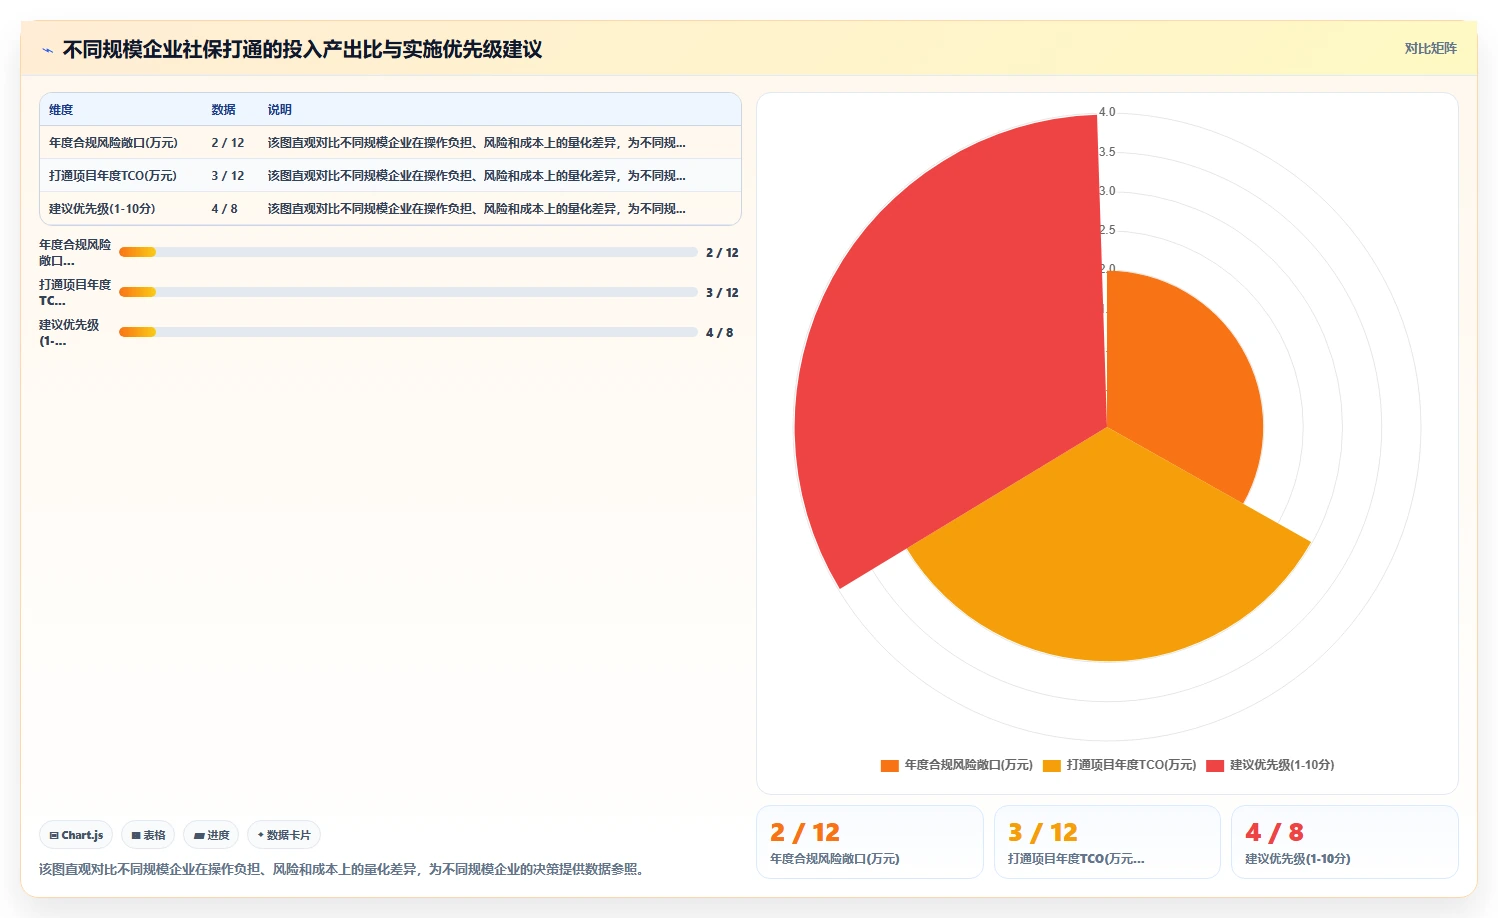Click the 说明 column header

[279, 110]
